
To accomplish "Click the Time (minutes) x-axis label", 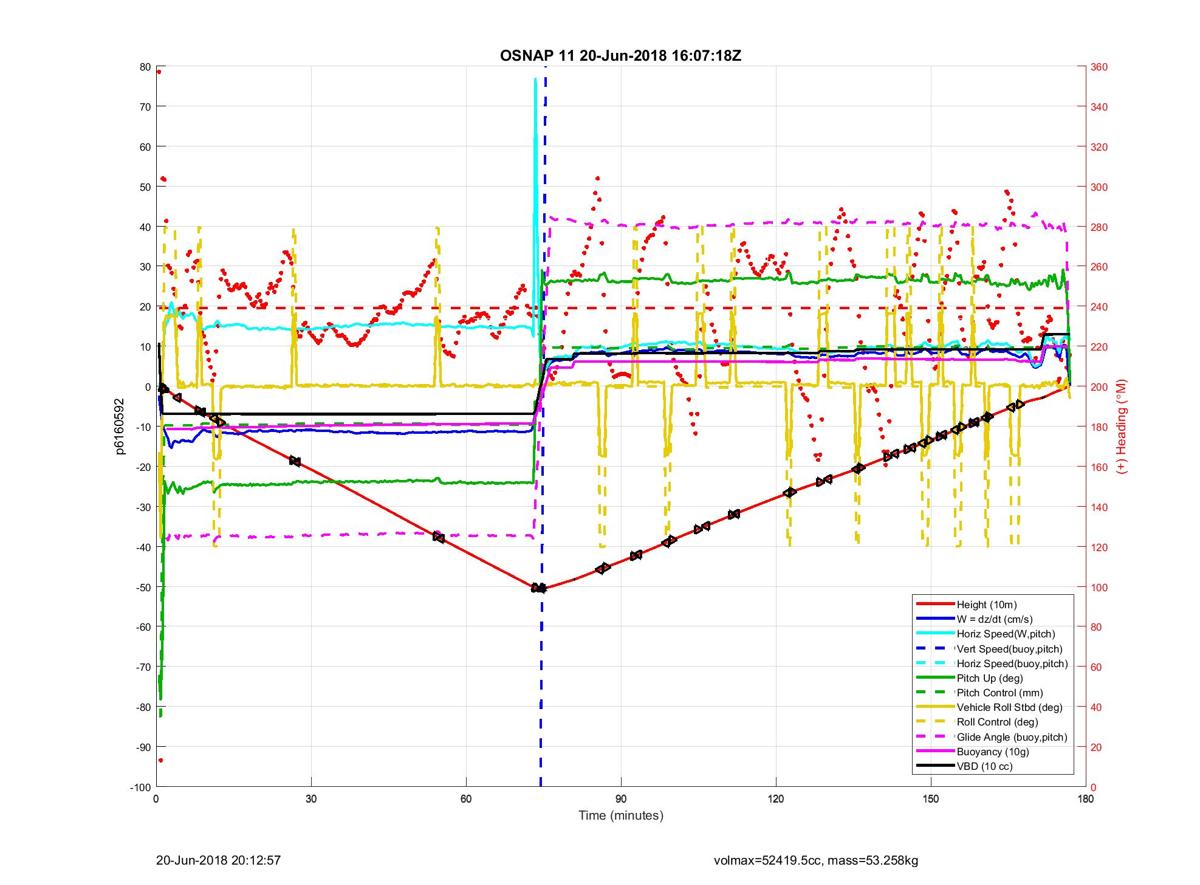I will click(621, 815).
